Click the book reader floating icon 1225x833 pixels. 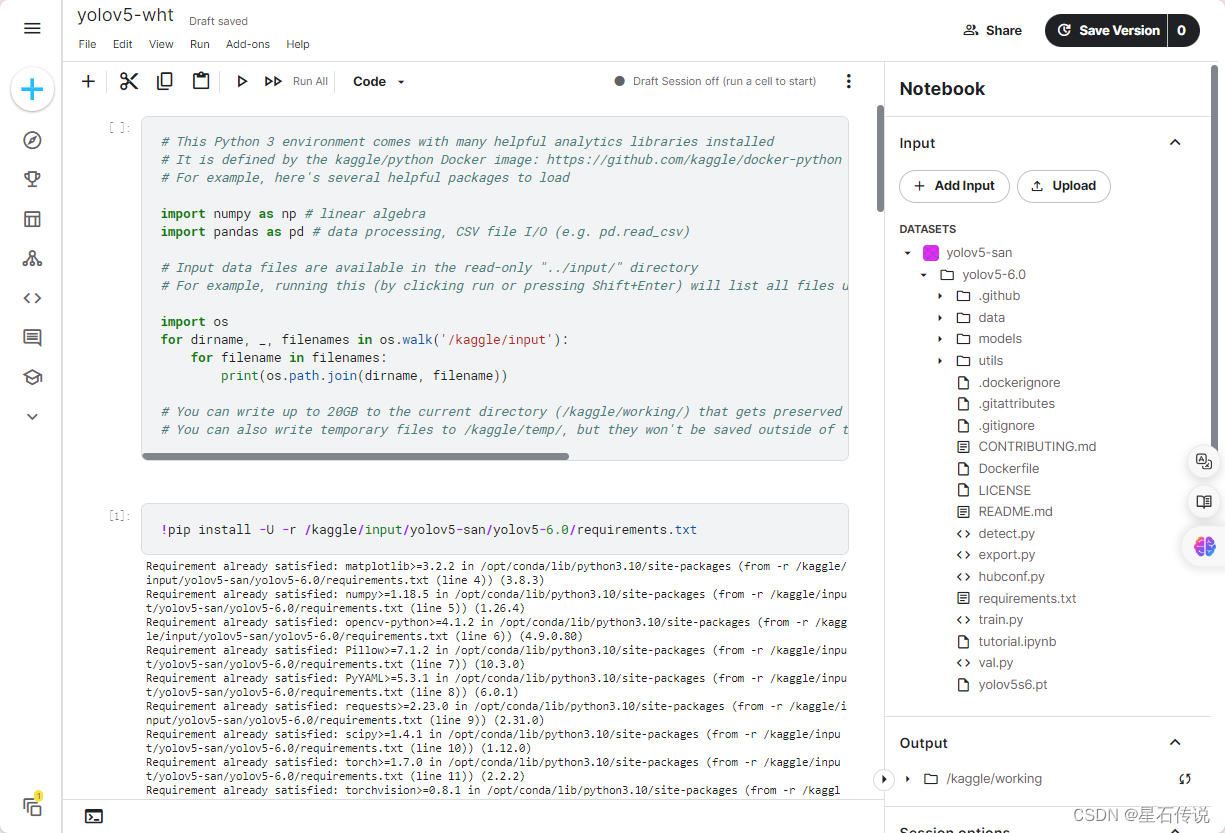[1204, 502]
